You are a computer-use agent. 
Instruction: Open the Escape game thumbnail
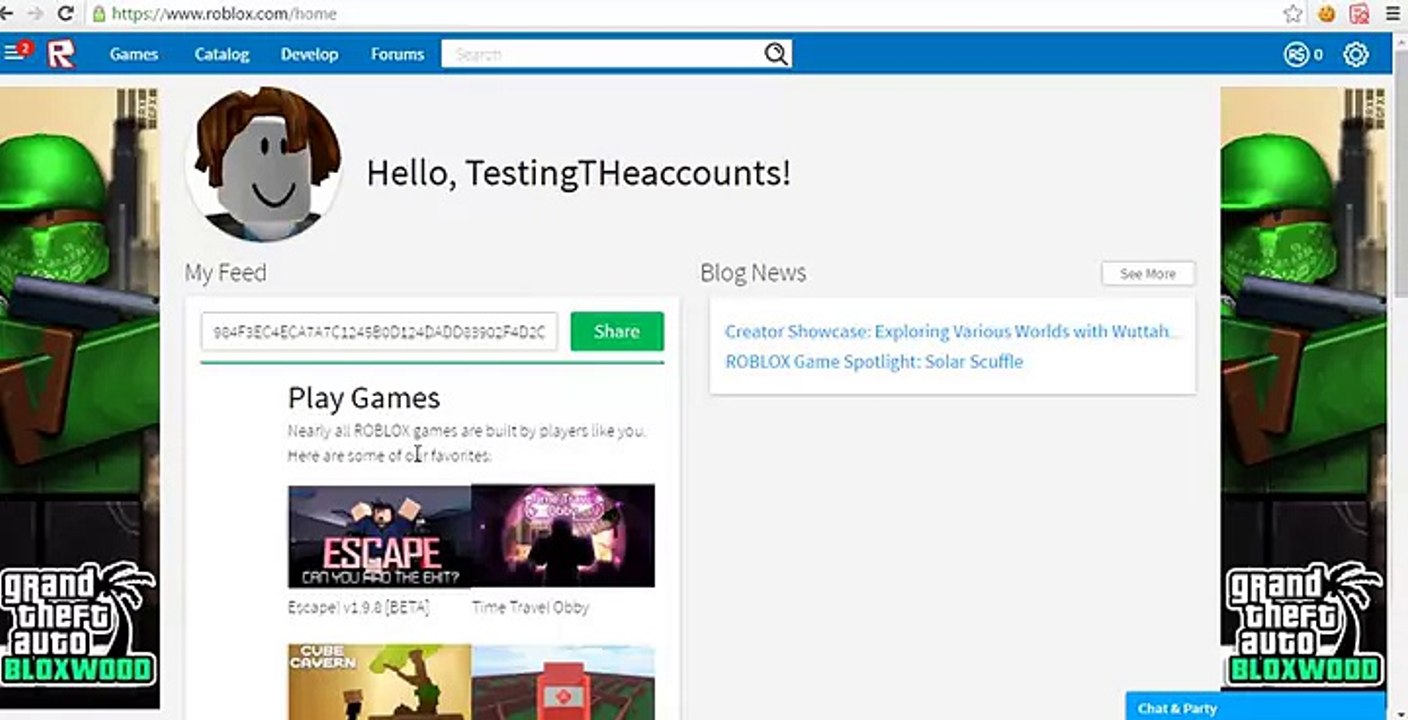tap(379, 536)
